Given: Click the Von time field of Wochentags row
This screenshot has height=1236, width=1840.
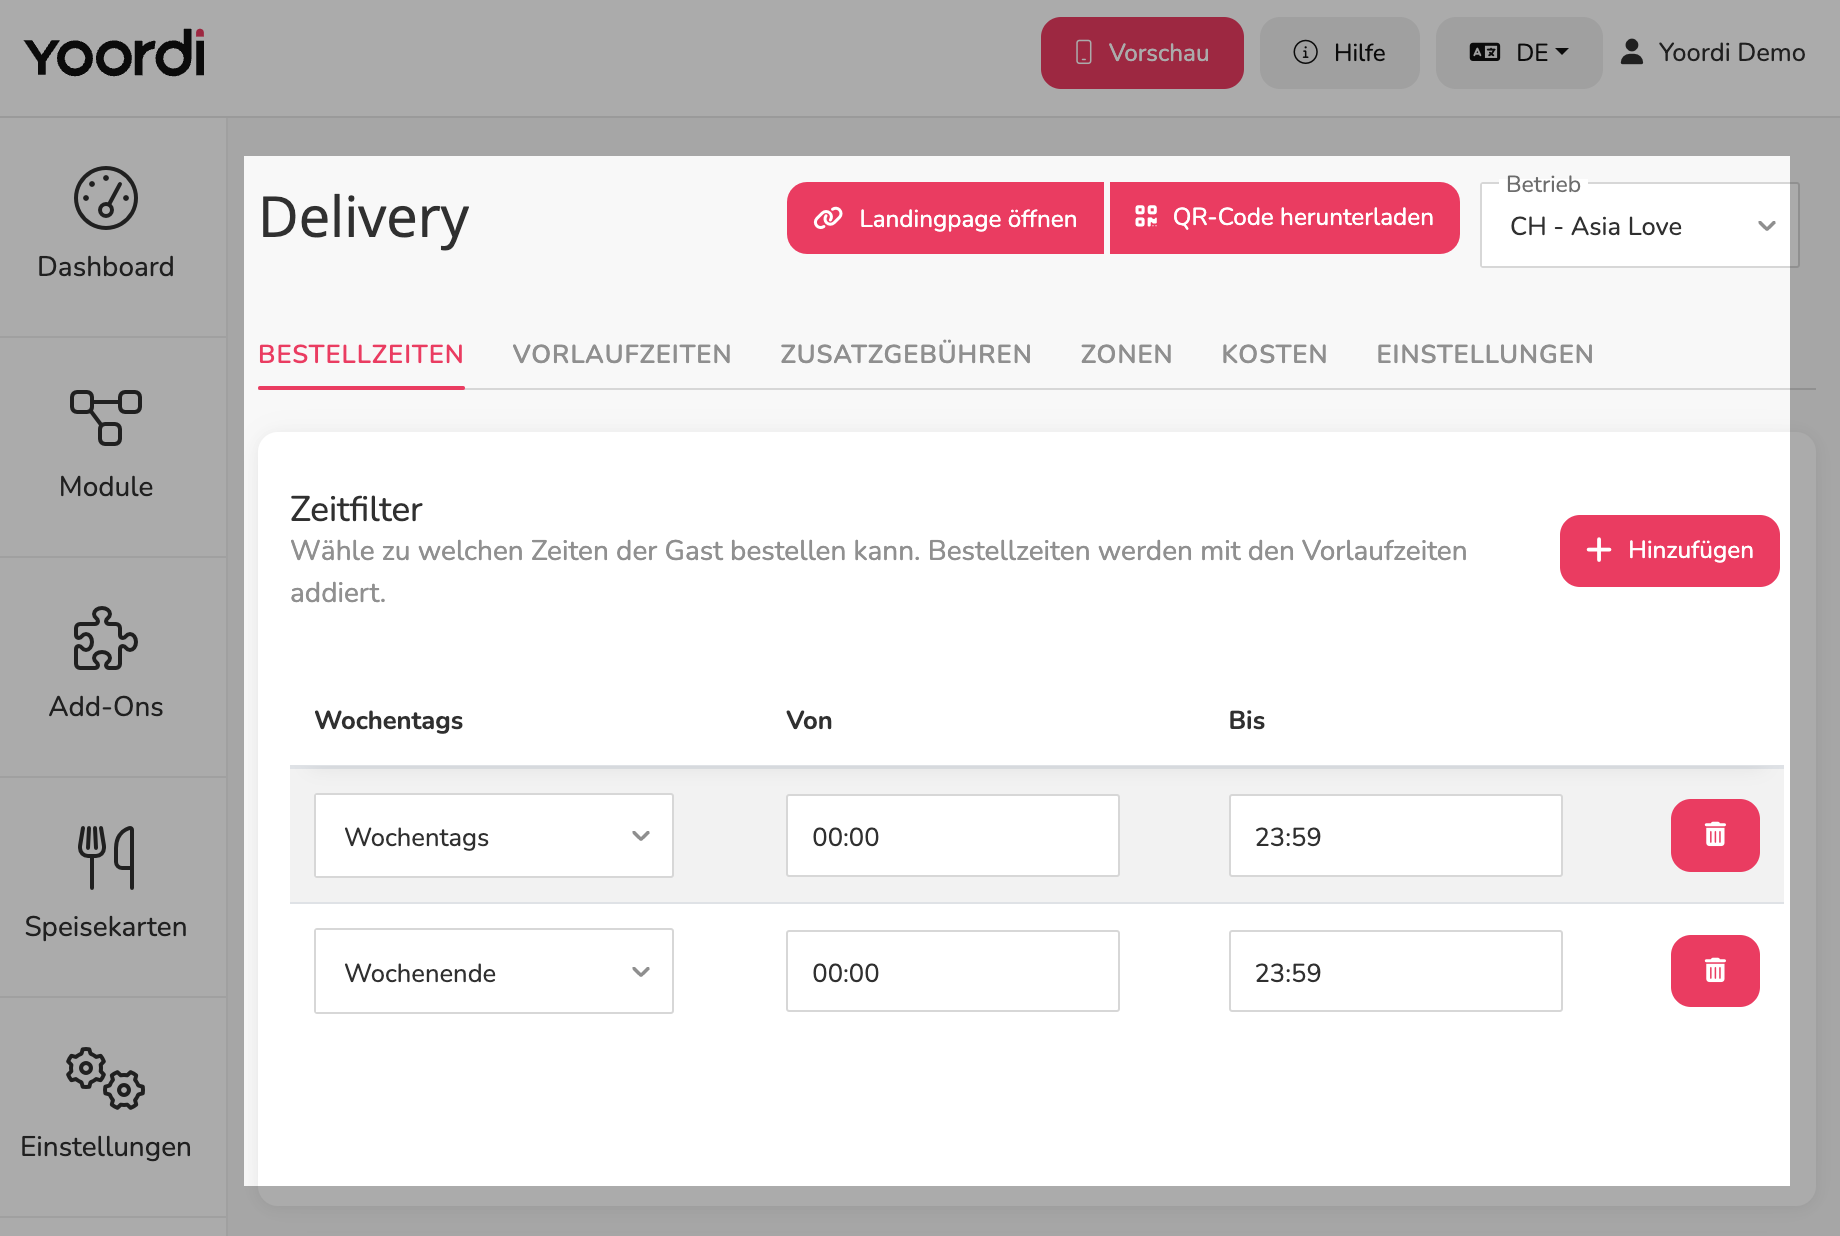Looking at the screenshot, I should click(952, 836).
